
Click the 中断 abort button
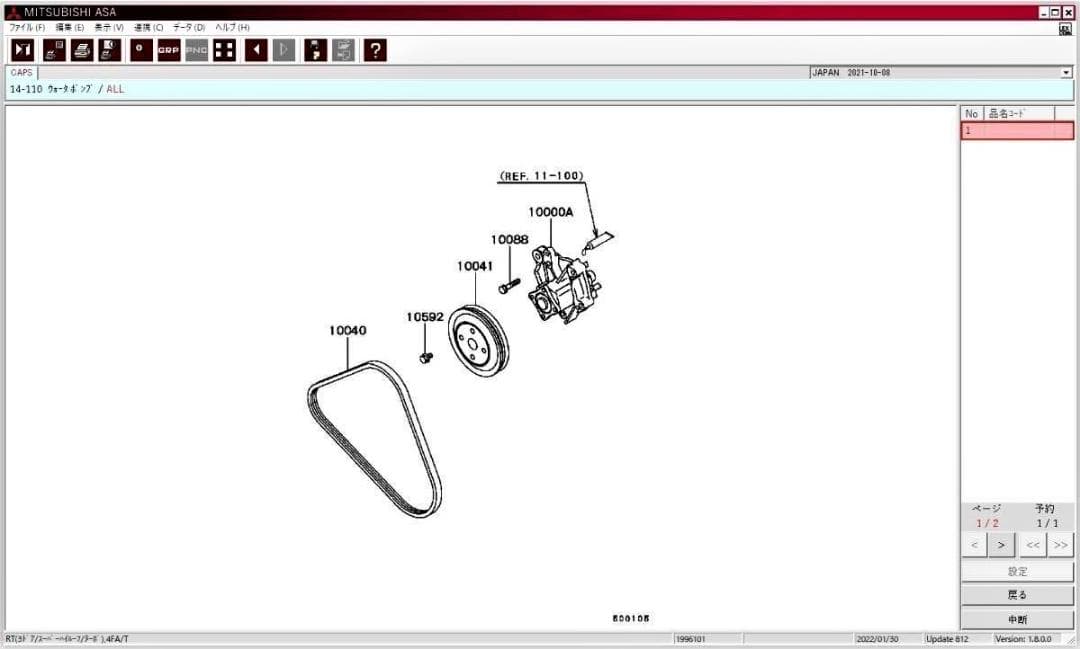click(1017, 619)
